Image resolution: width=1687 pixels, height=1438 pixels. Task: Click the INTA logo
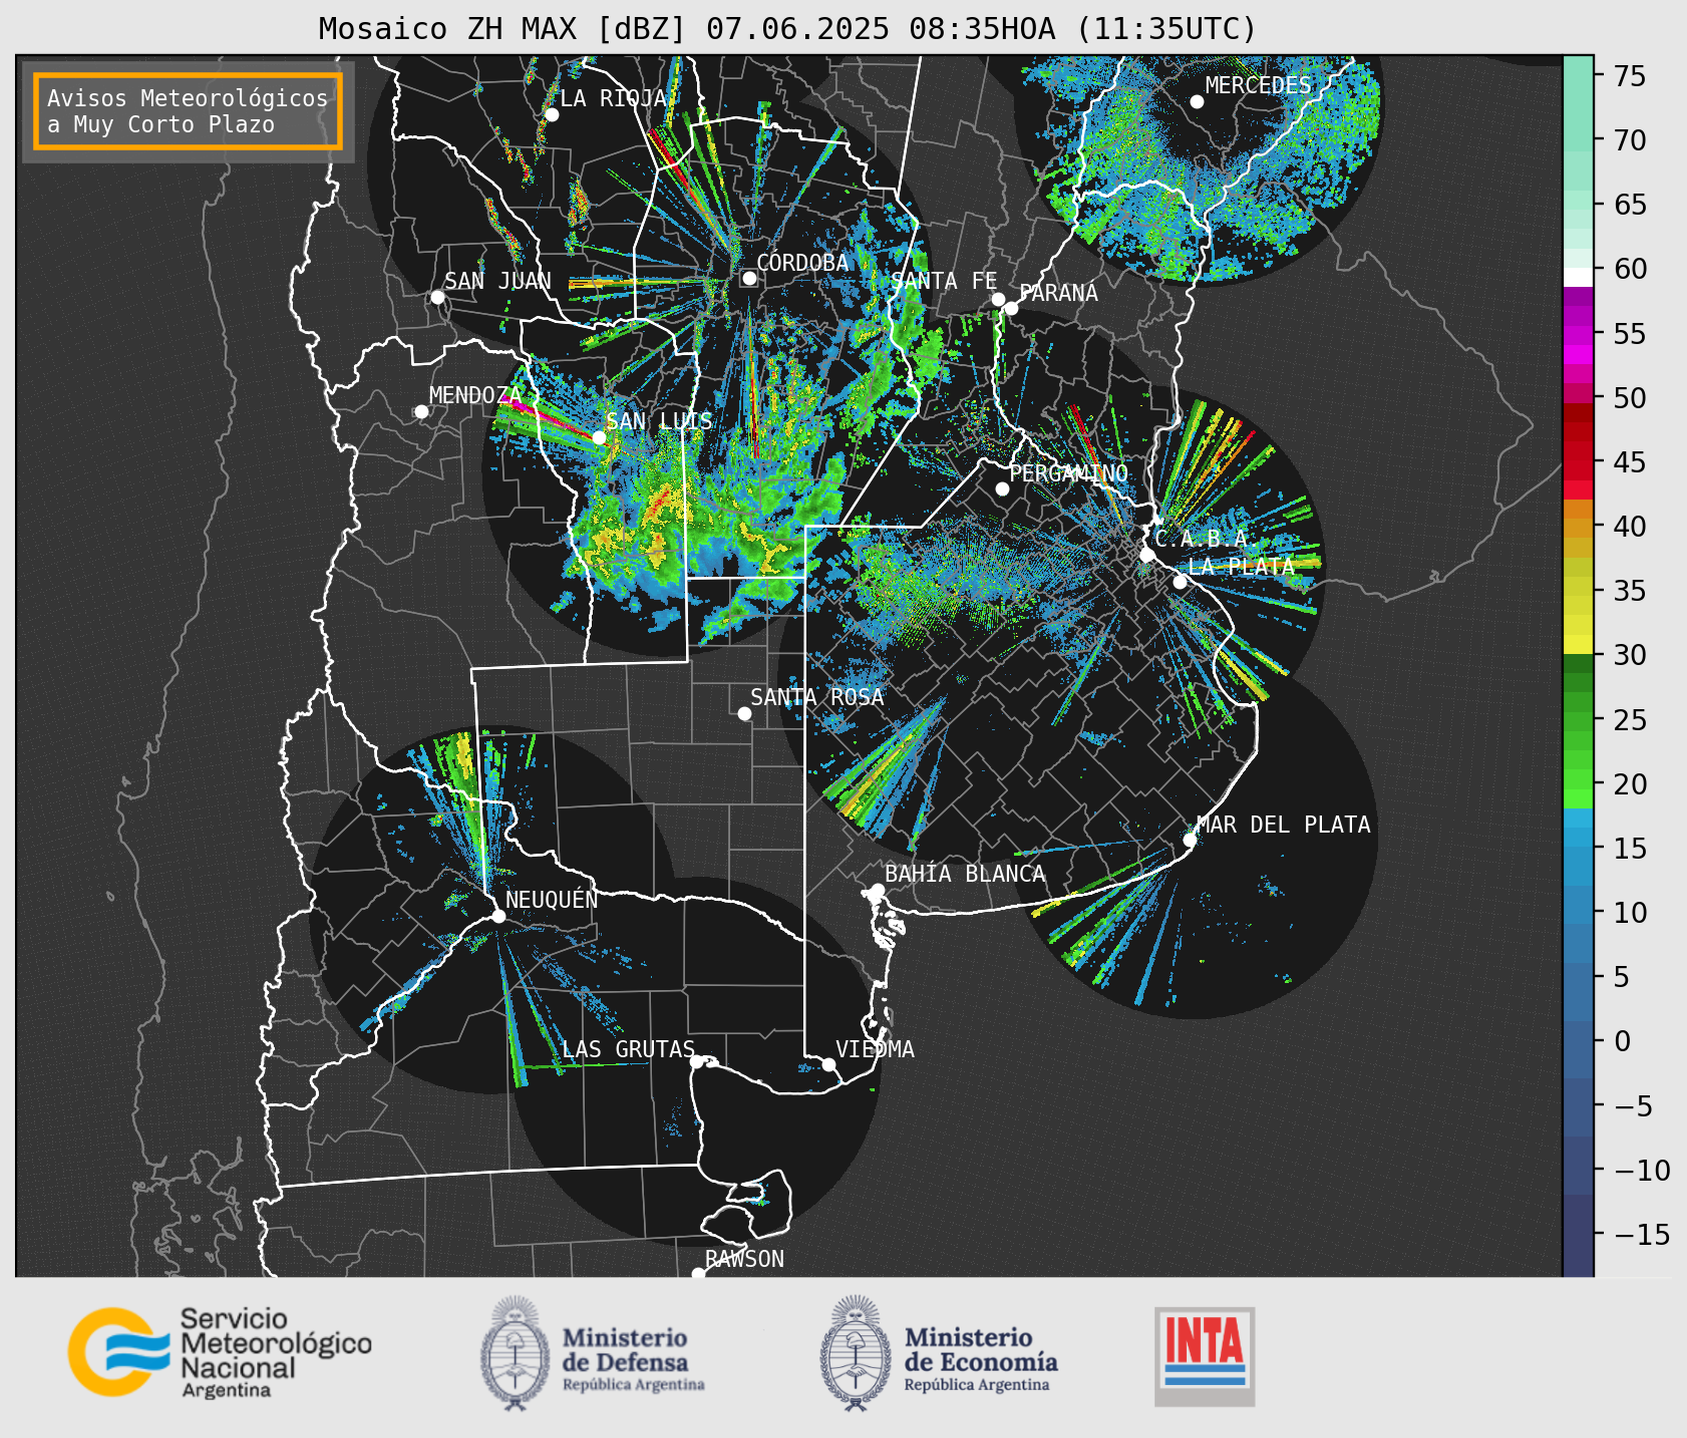1204,1357
